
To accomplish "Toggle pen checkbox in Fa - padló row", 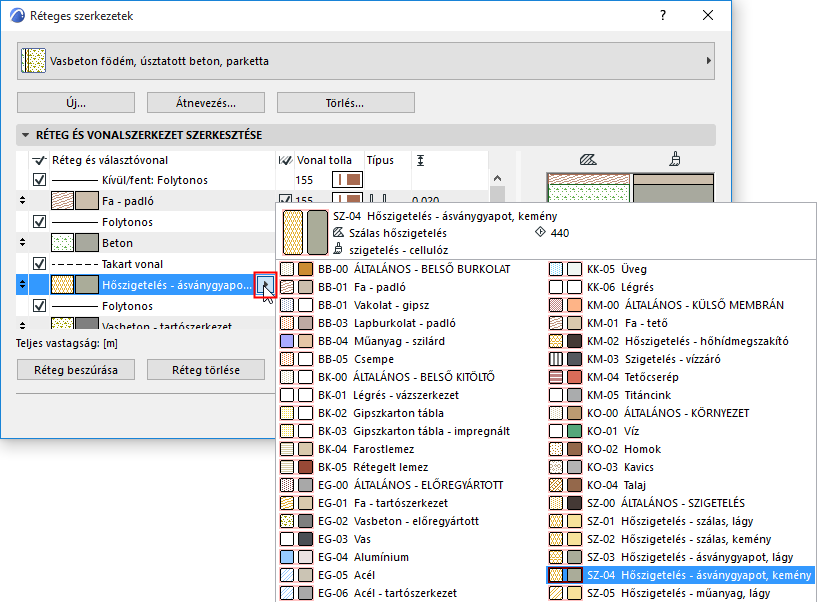I will (x=285, y=199).
